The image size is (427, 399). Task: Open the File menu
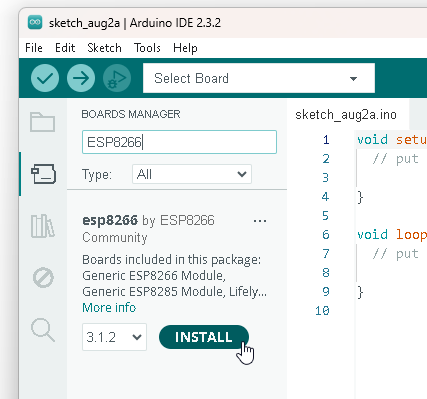click(x=34, y=48)
